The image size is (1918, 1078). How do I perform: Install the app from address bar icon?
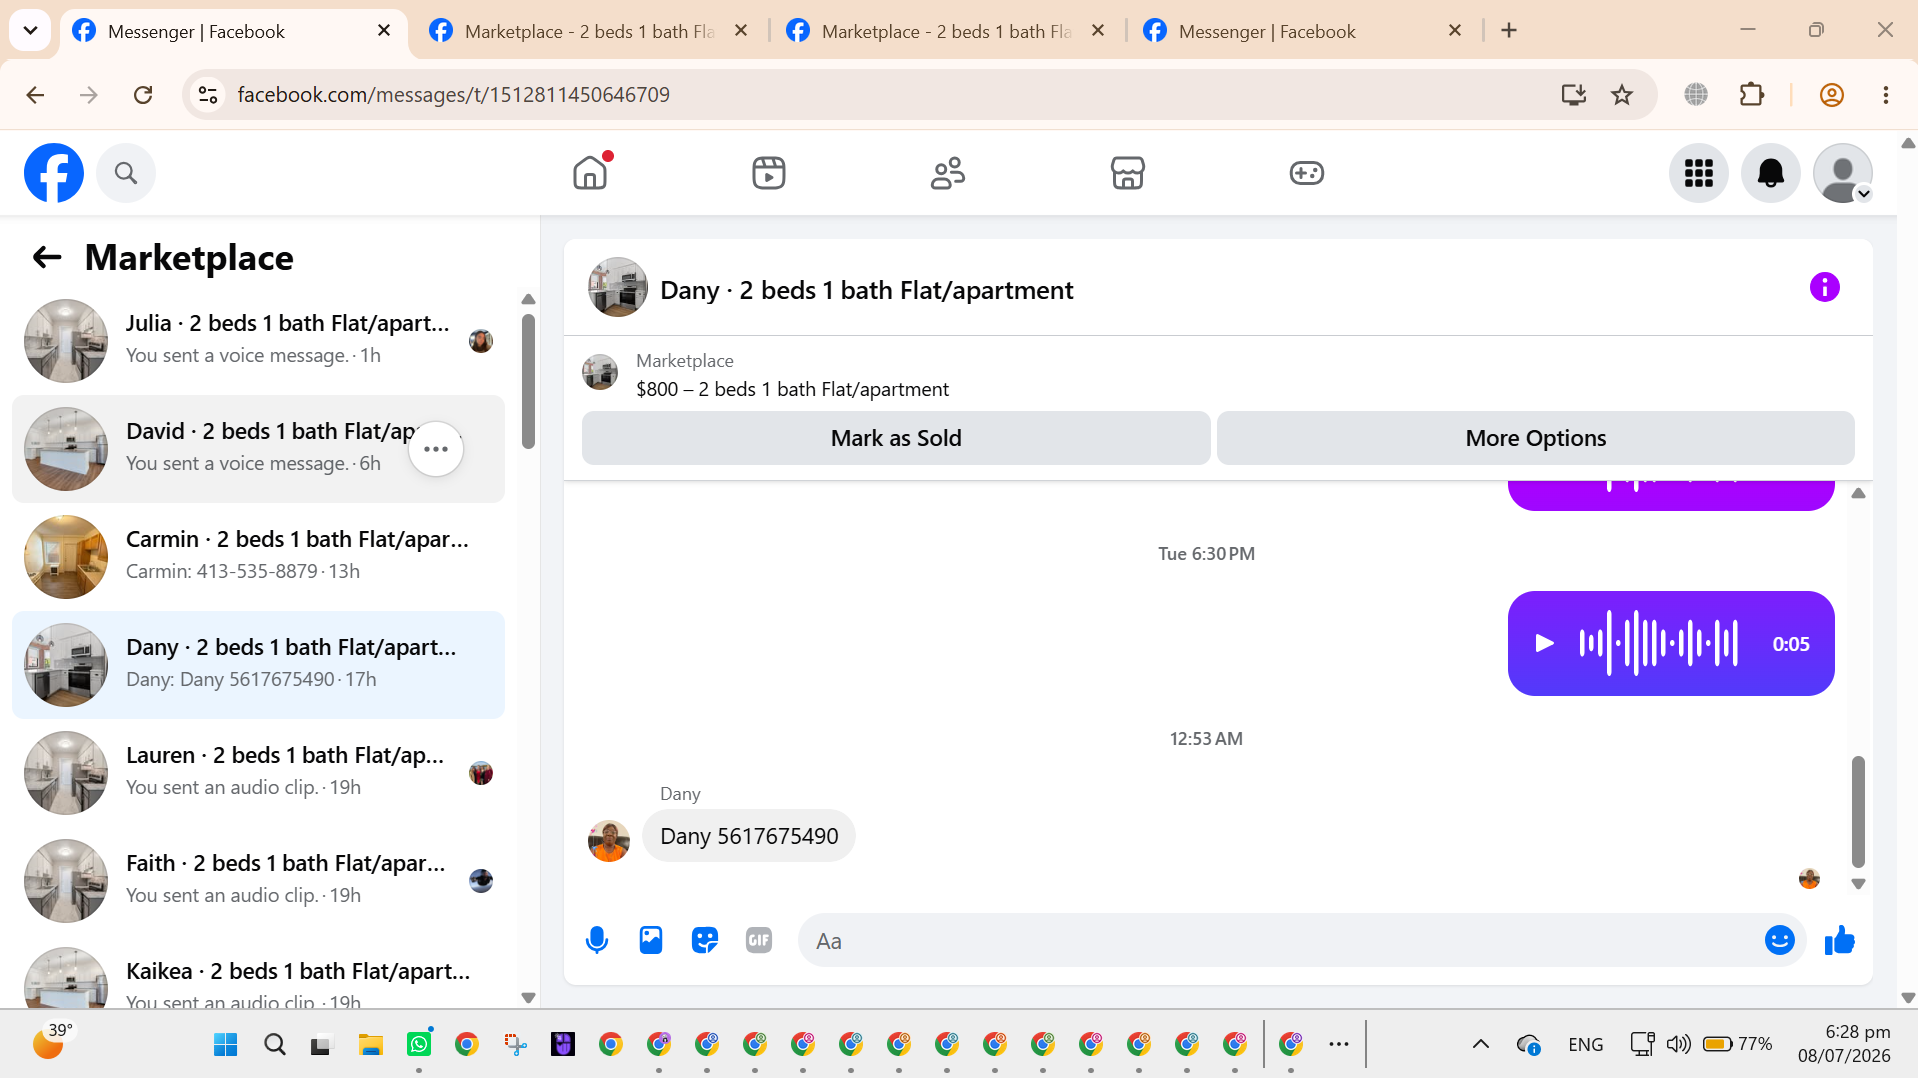1573,95
